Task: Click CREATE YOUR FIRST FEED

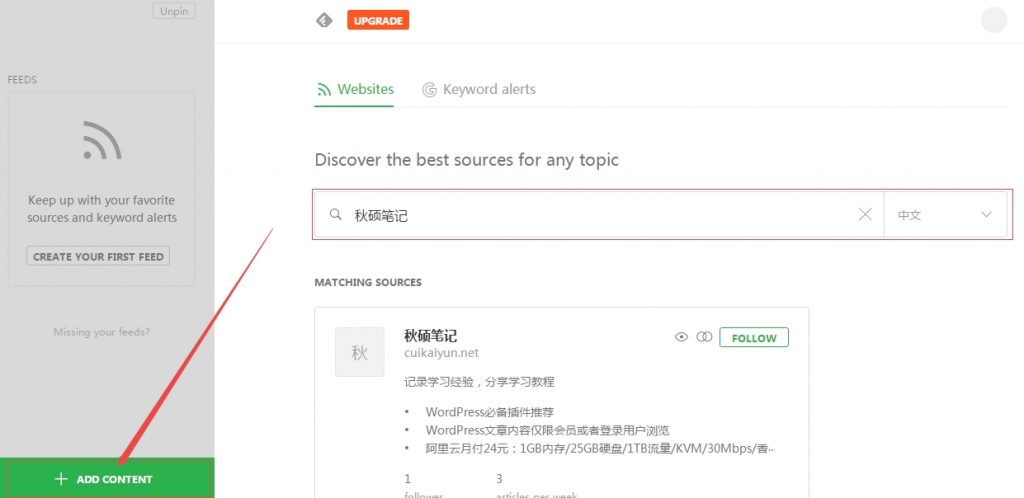Action: [98, 257]
